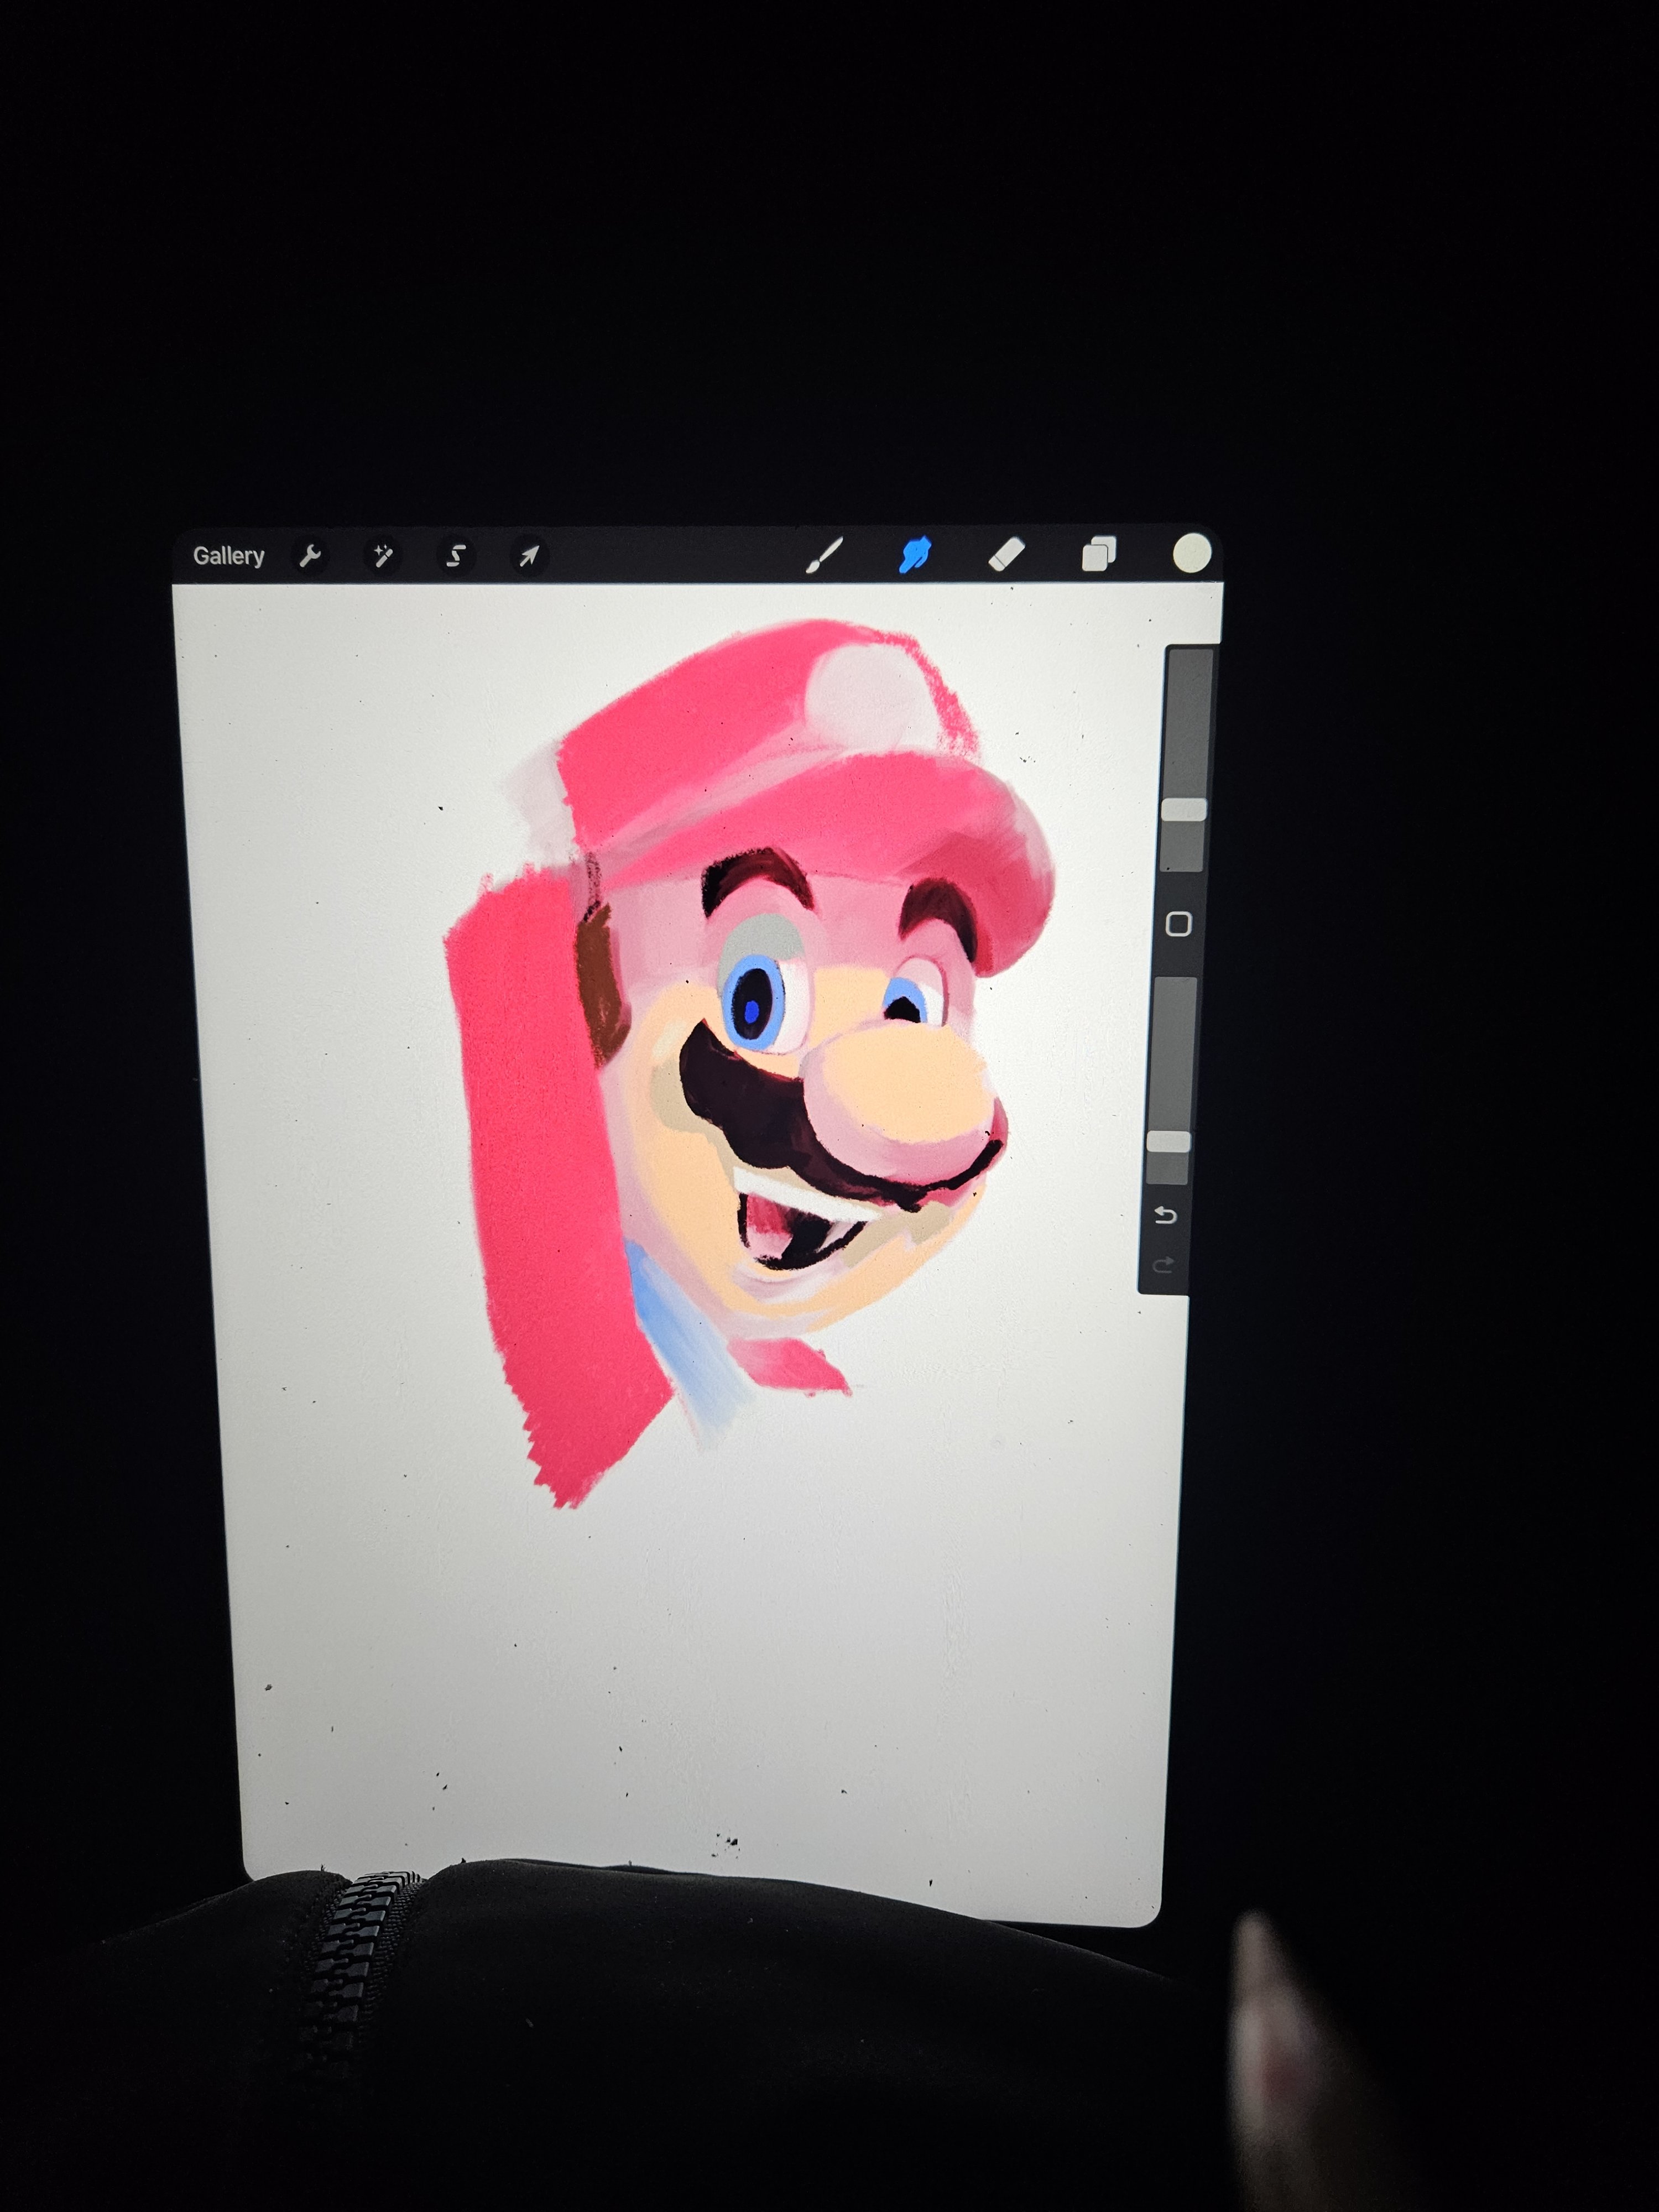Image resolution: width=1659 pixels, height=2212 pixels.
Task: Activate the Transform arrow tool
Action: click(x=529, y=556)
